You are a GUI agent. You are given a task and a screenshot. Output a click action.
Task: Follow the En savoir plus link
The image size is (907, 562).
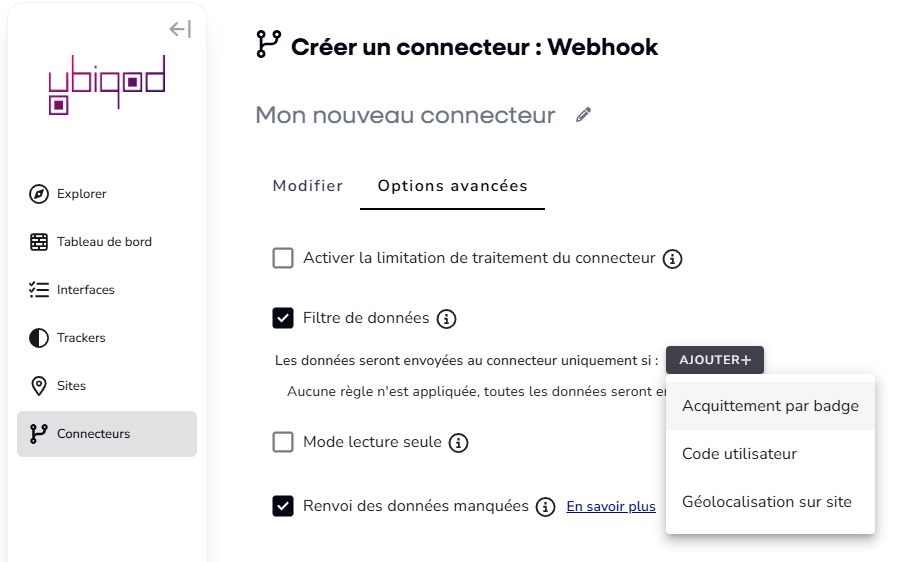611,506
